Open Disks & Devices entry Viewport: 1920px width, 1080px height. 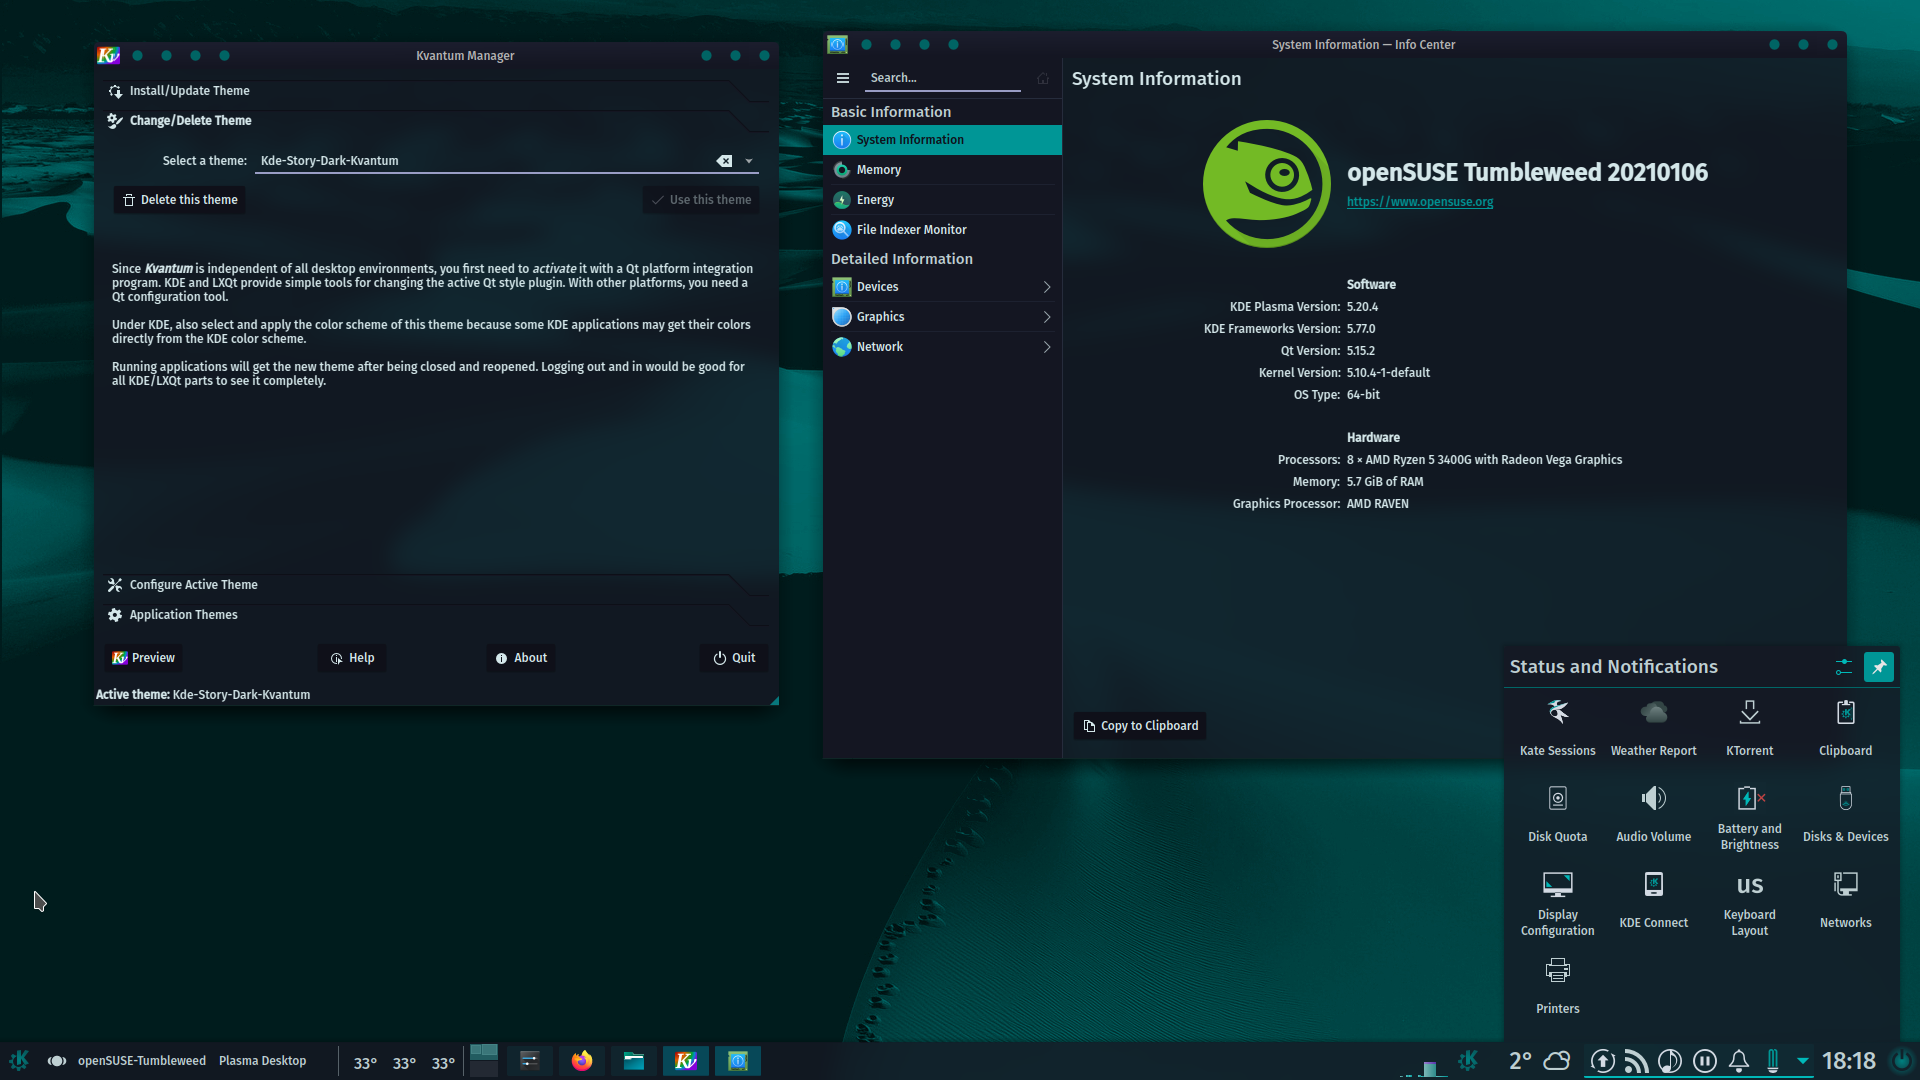pos(1845,814)
